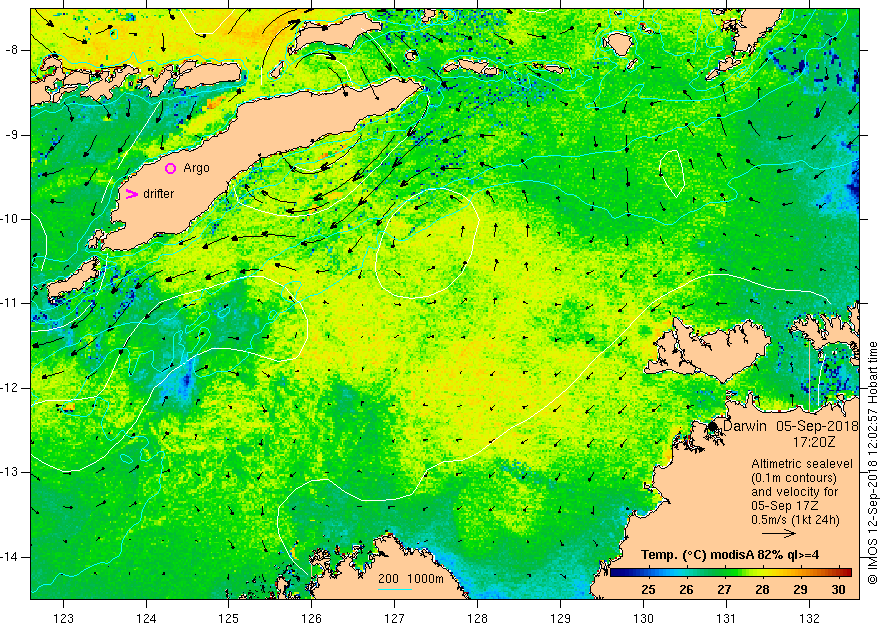Click the longitude axis label '124'

pos(146,618)
